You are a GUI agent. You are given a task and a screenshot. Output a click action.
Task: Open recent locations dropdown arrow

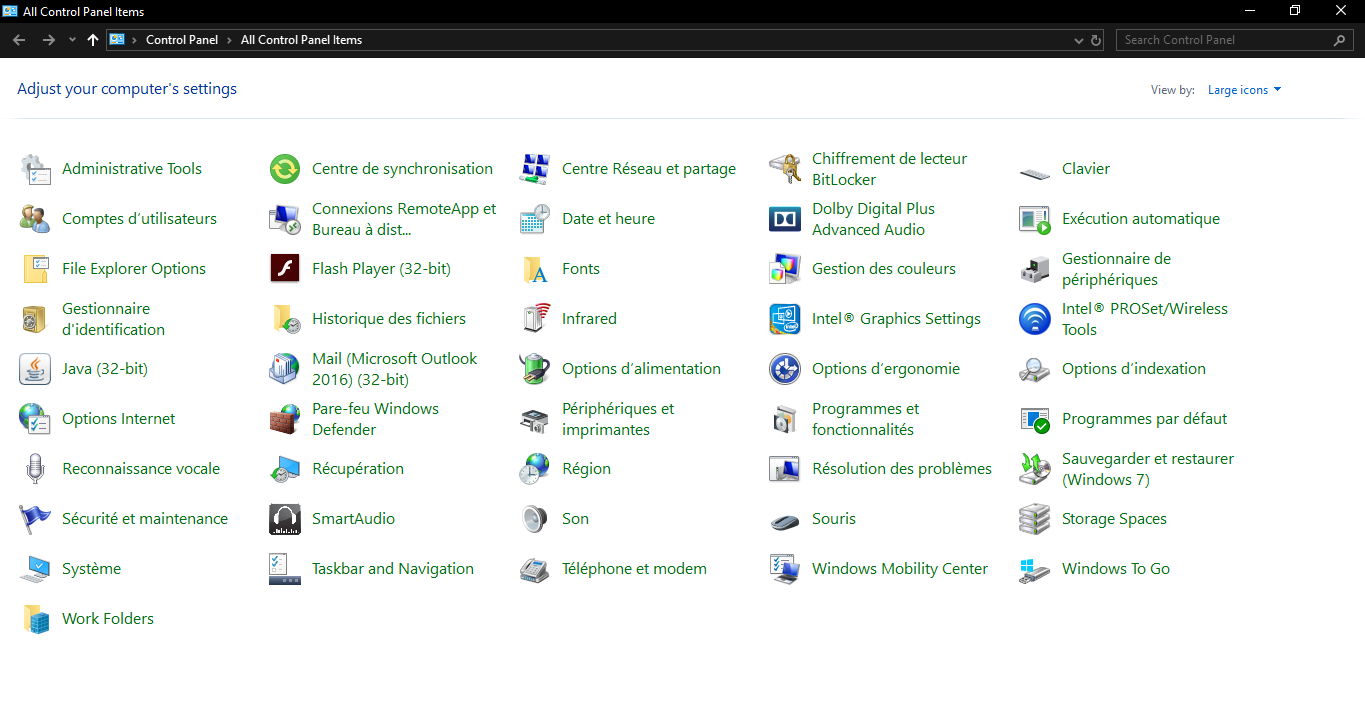[72, 40]
